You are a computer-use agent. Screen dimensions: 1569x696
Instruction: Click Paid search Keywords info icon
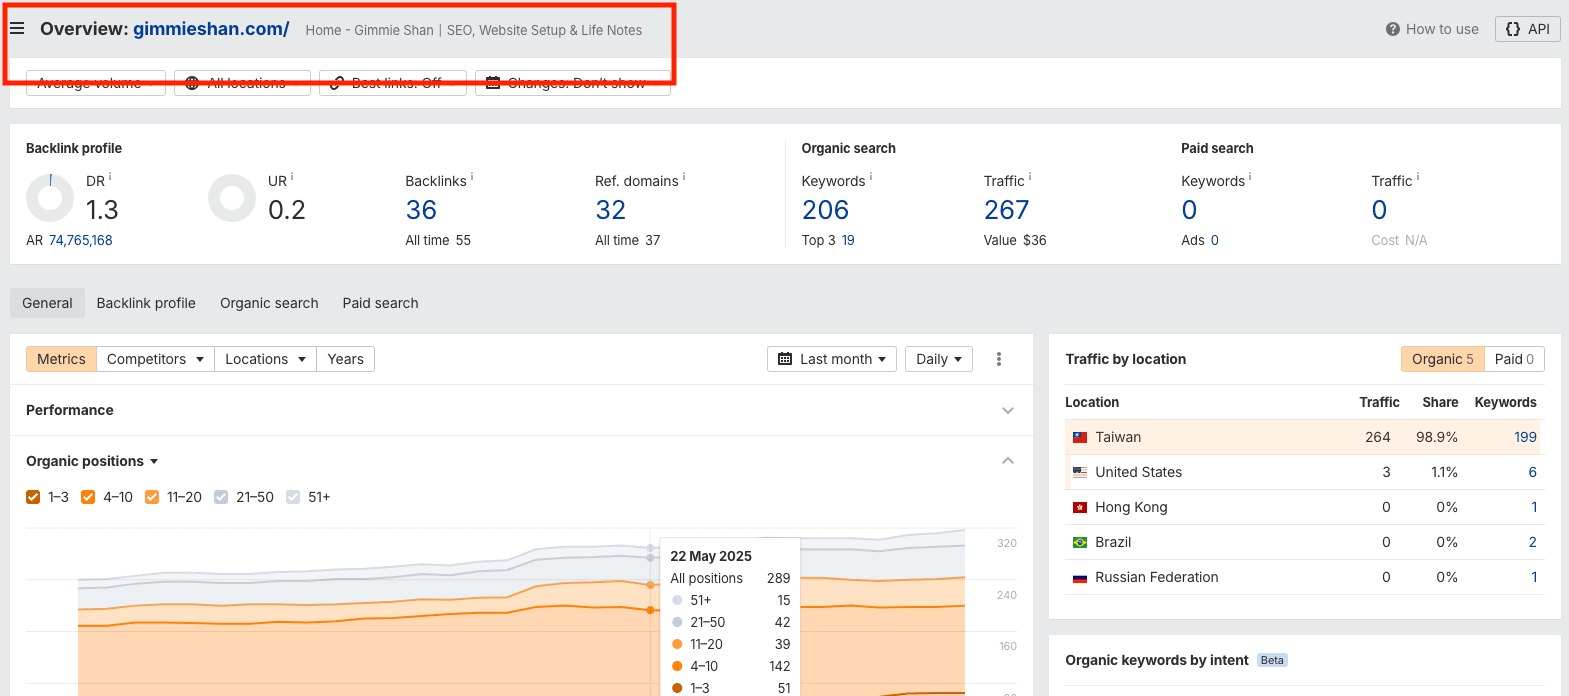click(x=1250, y=177)
